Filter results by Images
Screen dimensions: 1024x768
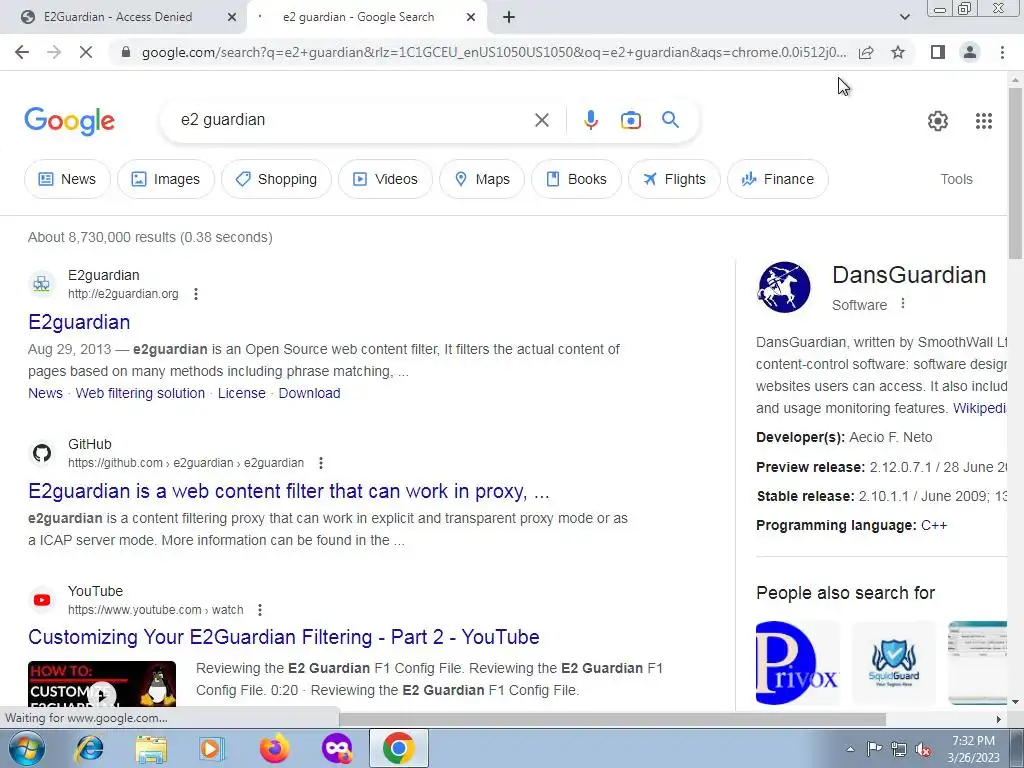166,179
